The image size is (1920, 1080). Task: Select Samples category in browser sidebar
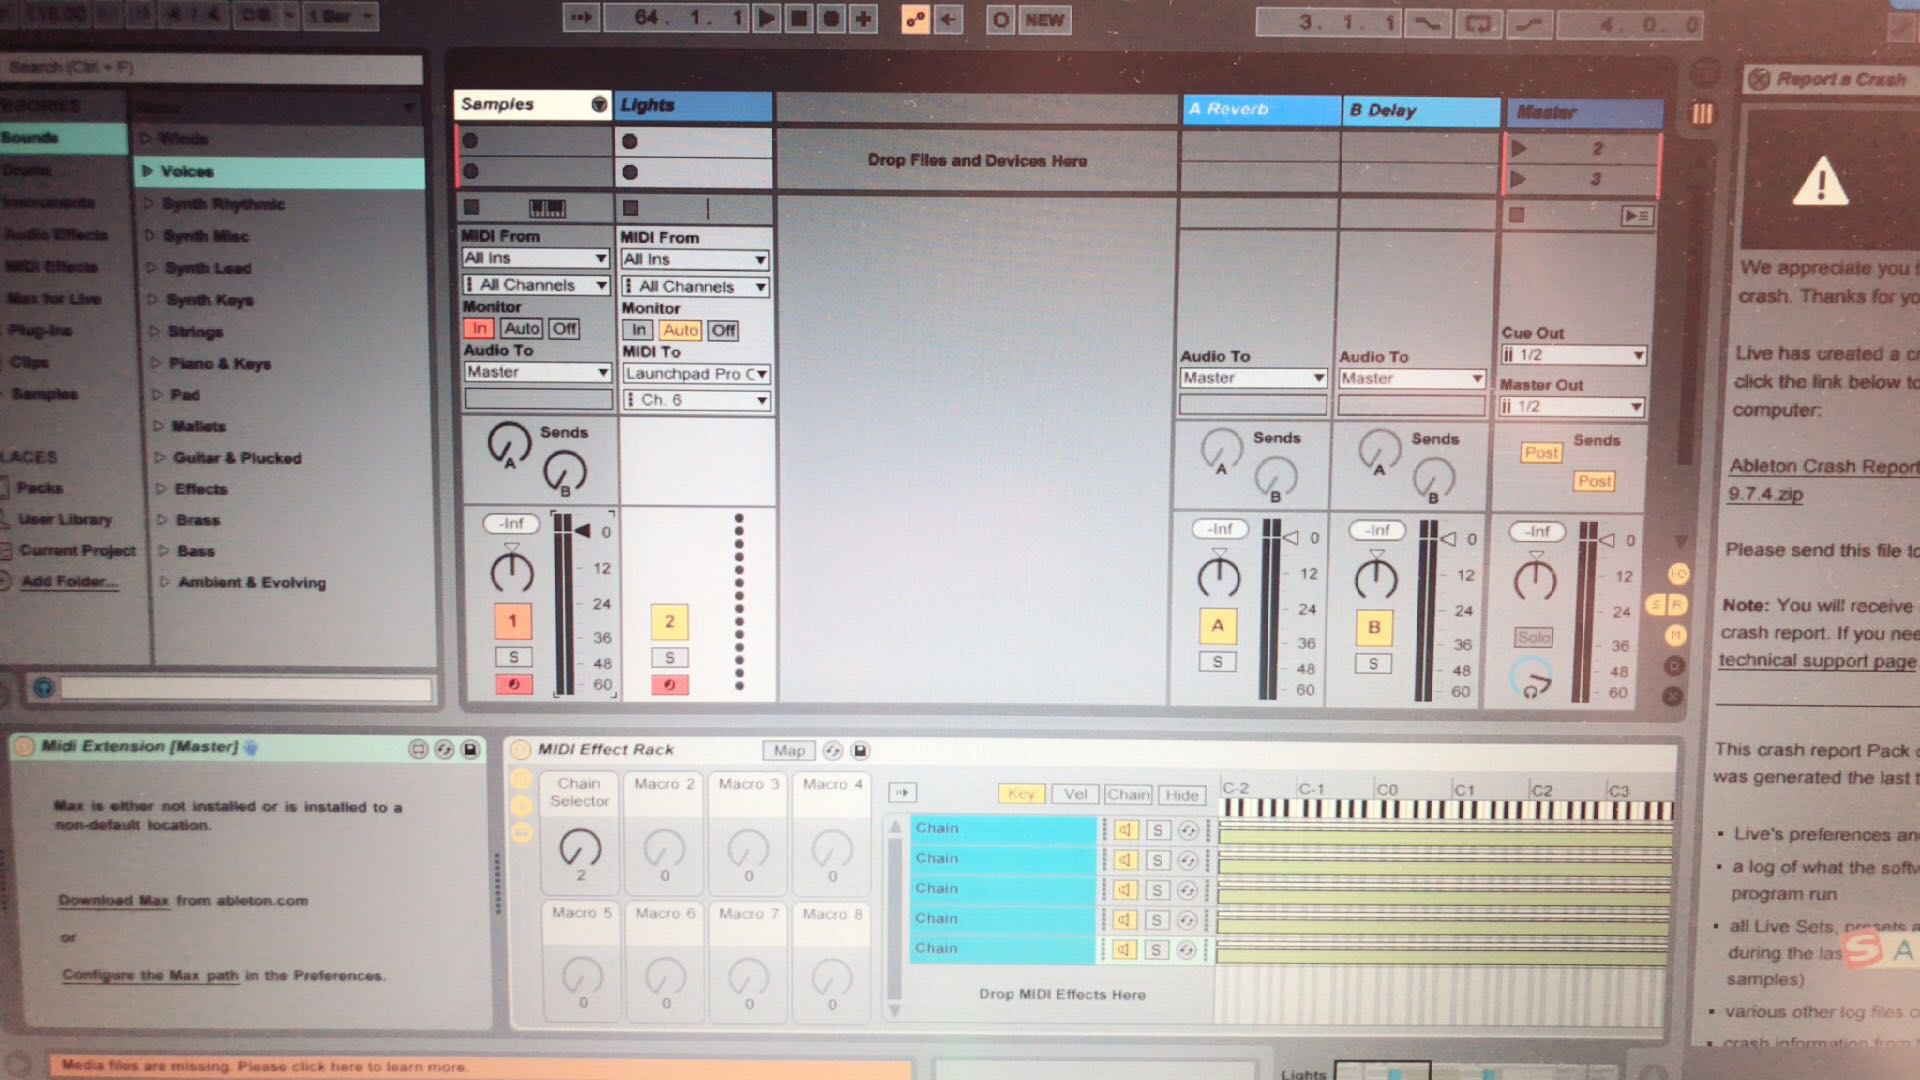coord(45,394)
